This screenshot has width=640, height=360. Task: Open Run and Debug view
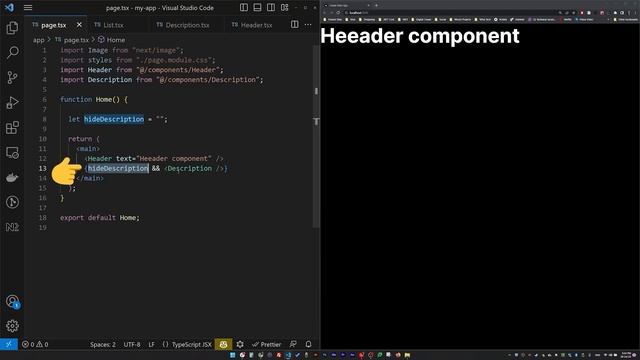(12, 102)
